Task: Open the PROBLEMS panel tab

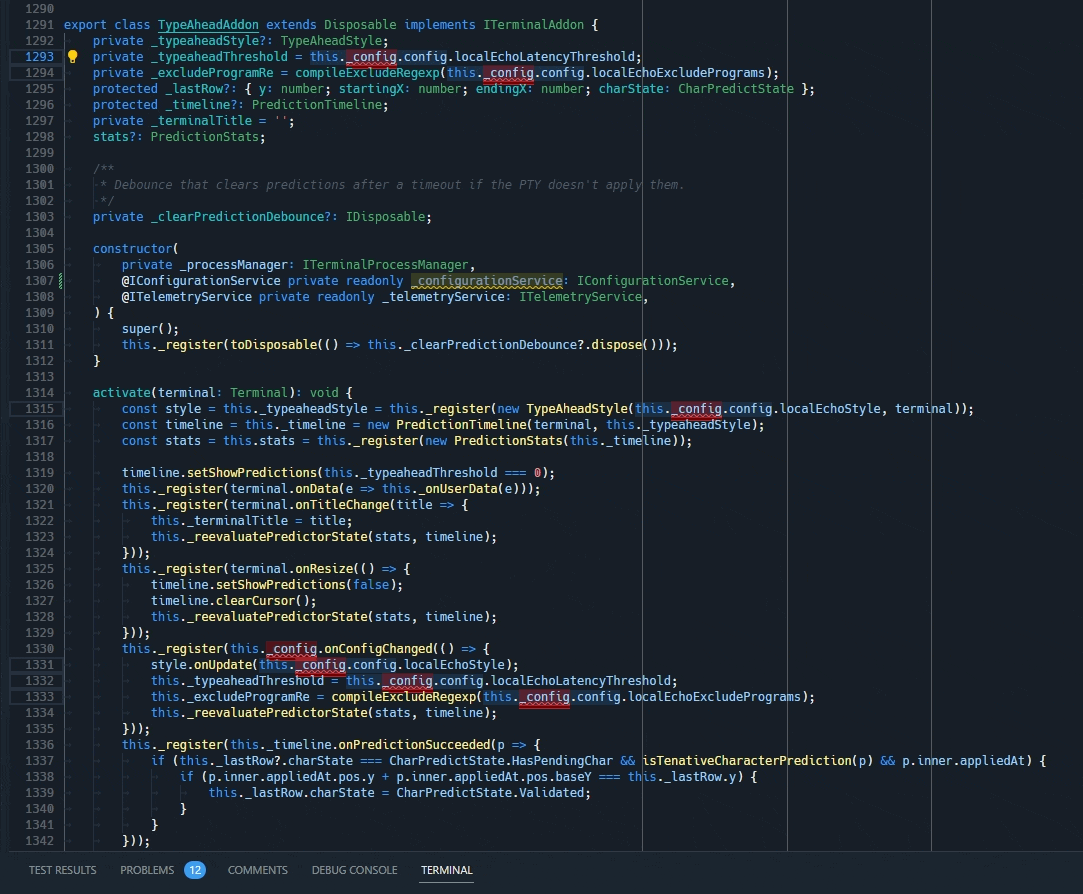Action: point(147,870)
